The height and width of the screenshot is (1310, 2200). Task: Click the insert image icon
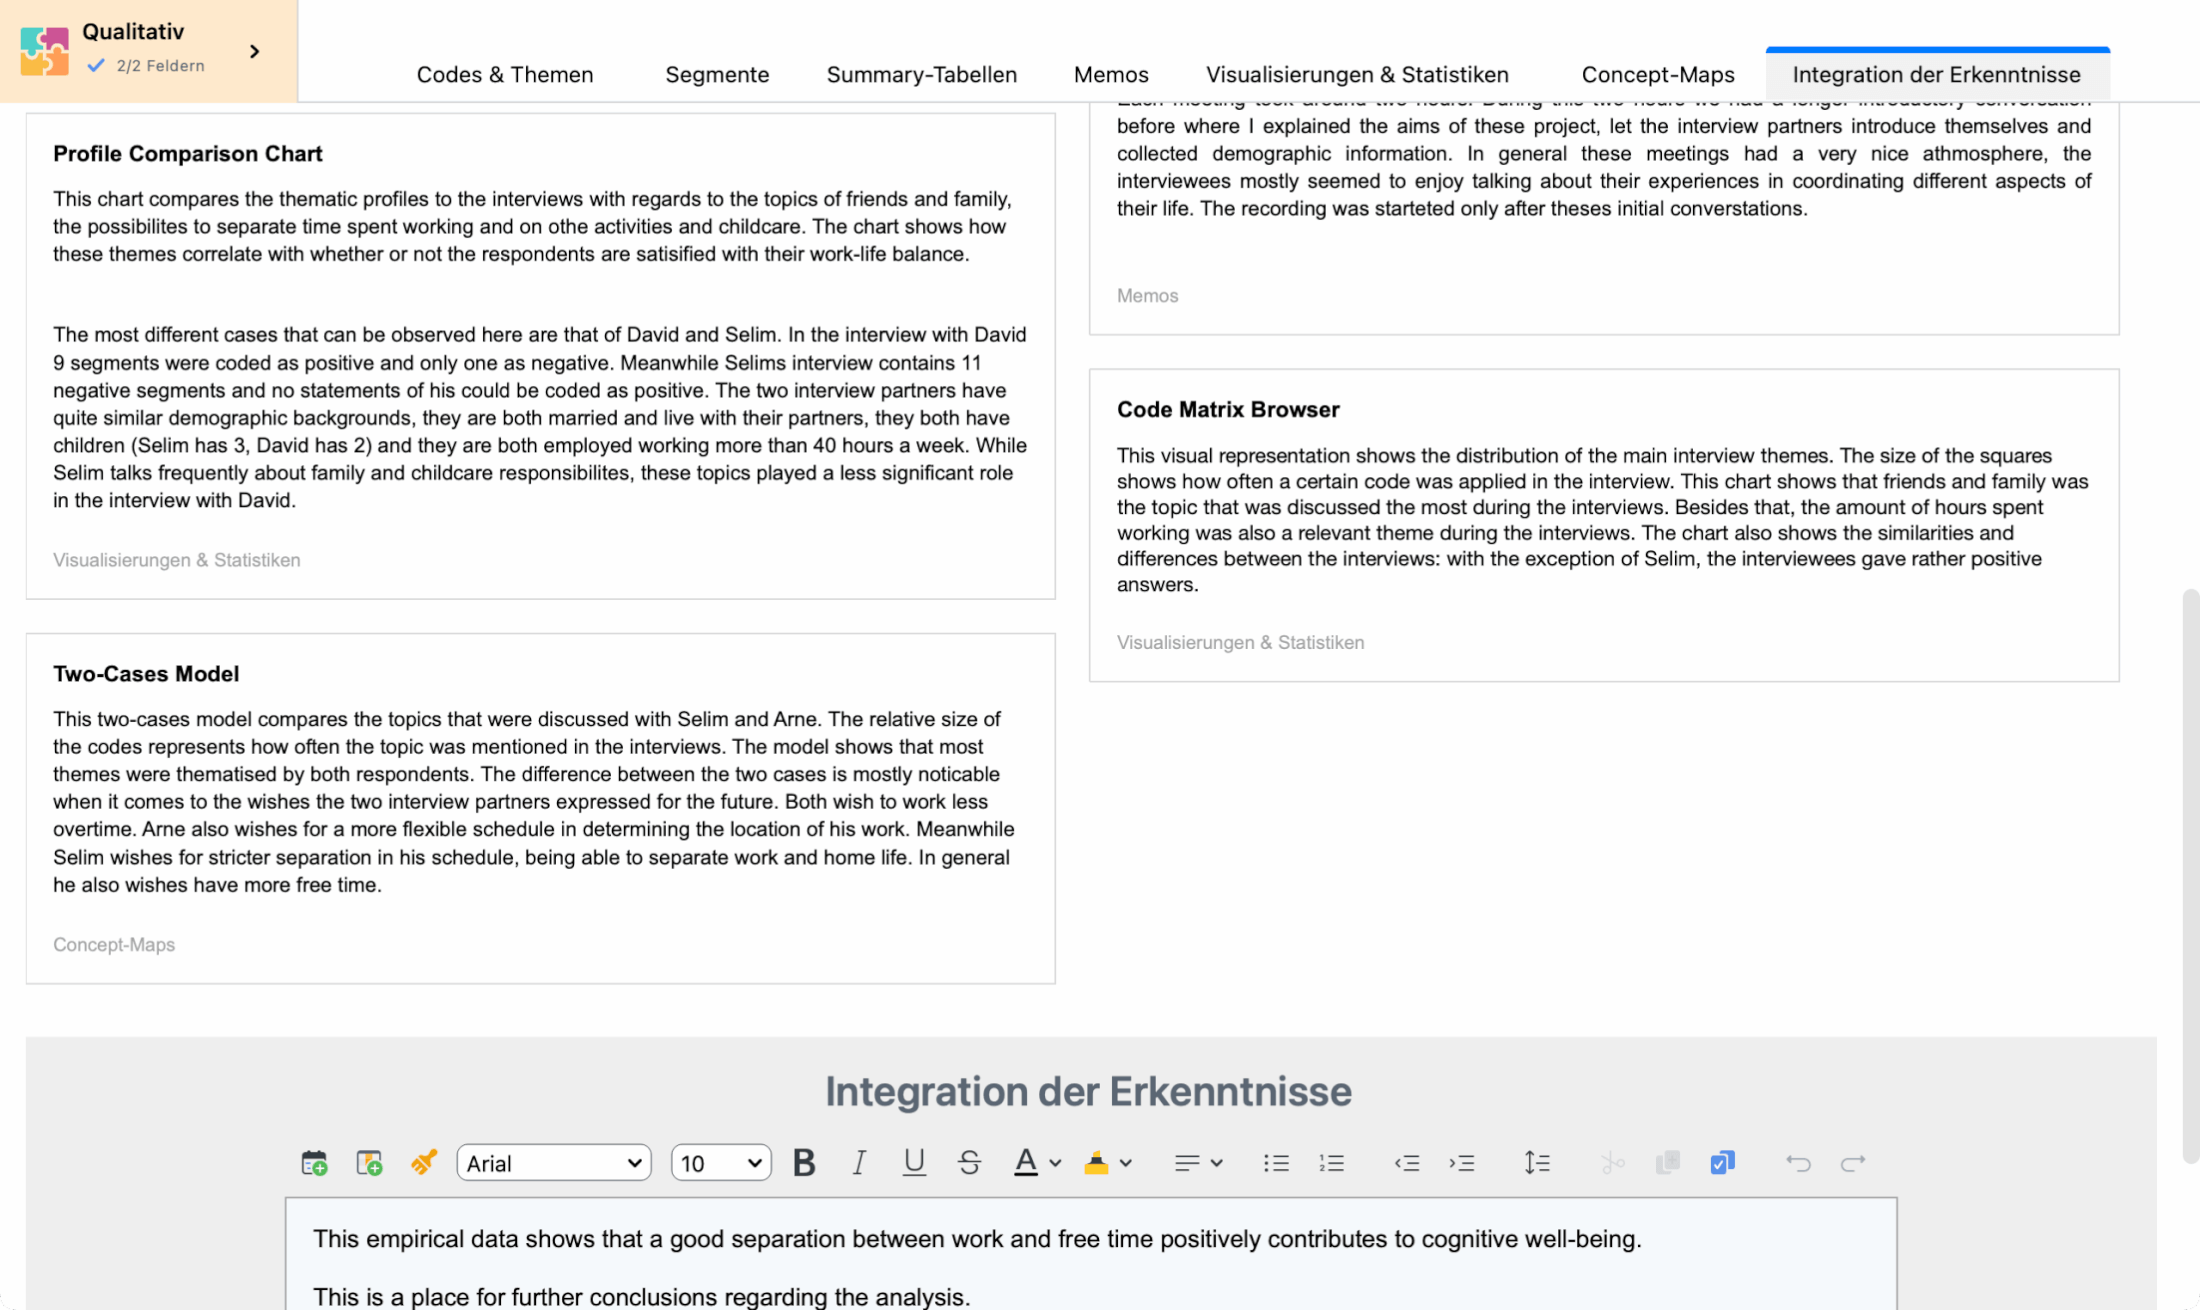click(x=369, y=1163)
